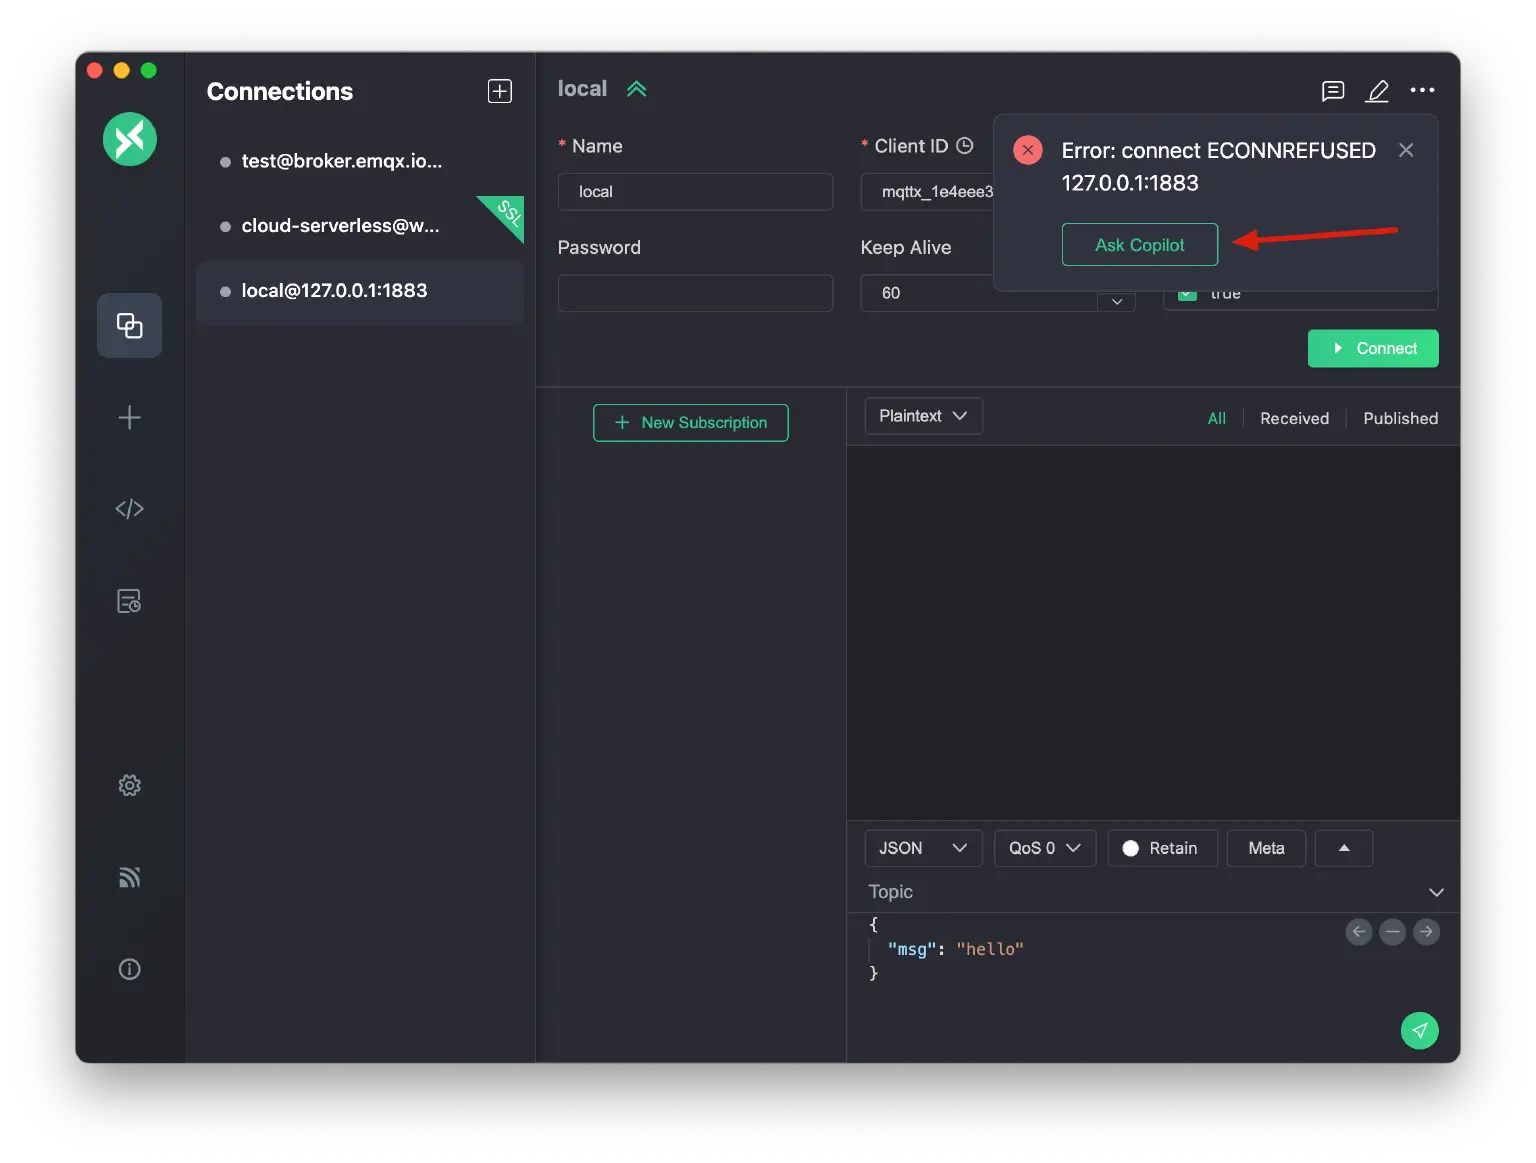Toggle the Retain radio option
This screenshot has width=1536, height=1163.
point(1161,848)
